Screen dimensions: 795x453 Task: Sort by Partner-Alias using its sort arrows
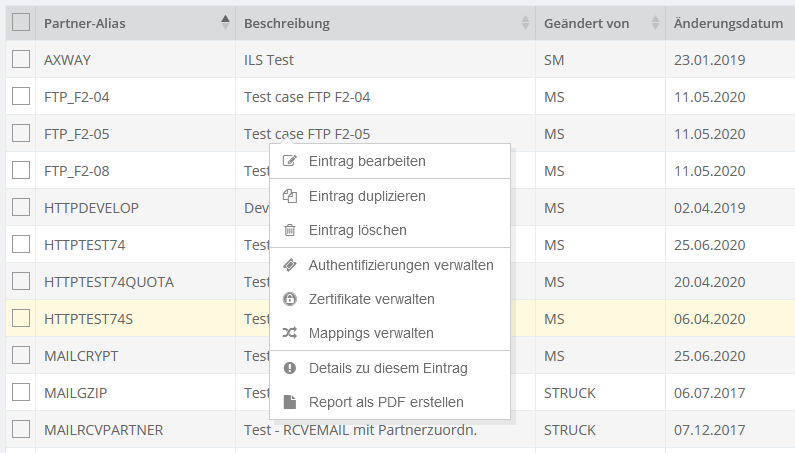tap(225, 23)
